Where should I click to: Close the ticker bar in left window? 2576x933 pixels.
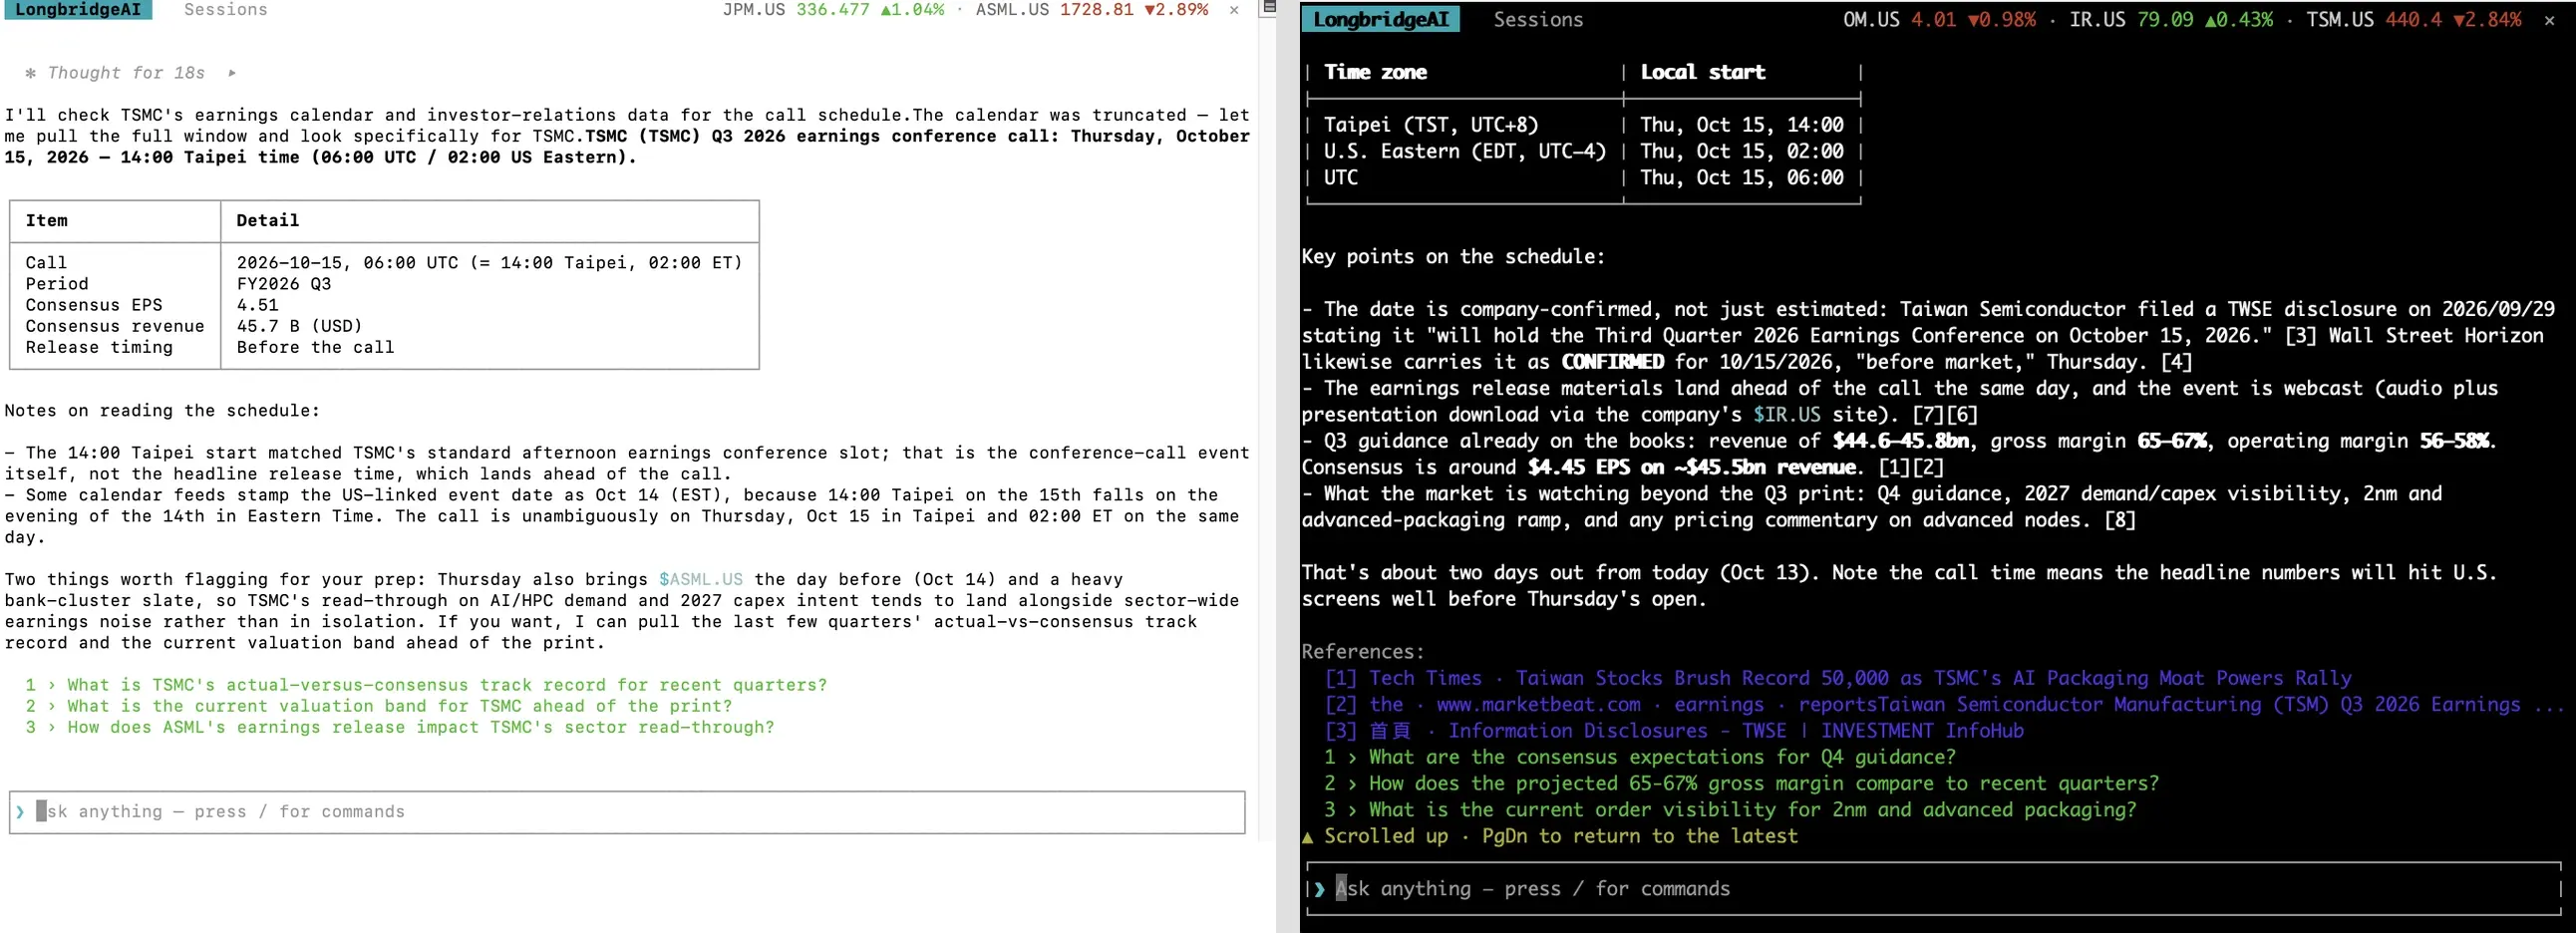pyautogui.click(x=1234, y=10)
